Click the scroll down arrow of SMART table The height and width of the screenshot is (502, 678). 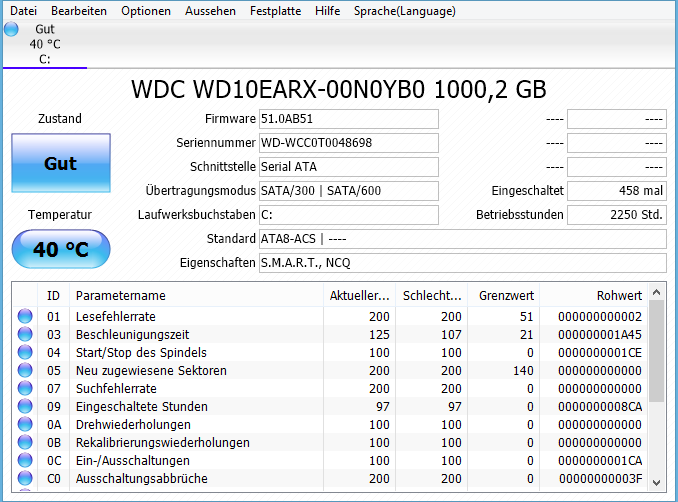[656, 483]
